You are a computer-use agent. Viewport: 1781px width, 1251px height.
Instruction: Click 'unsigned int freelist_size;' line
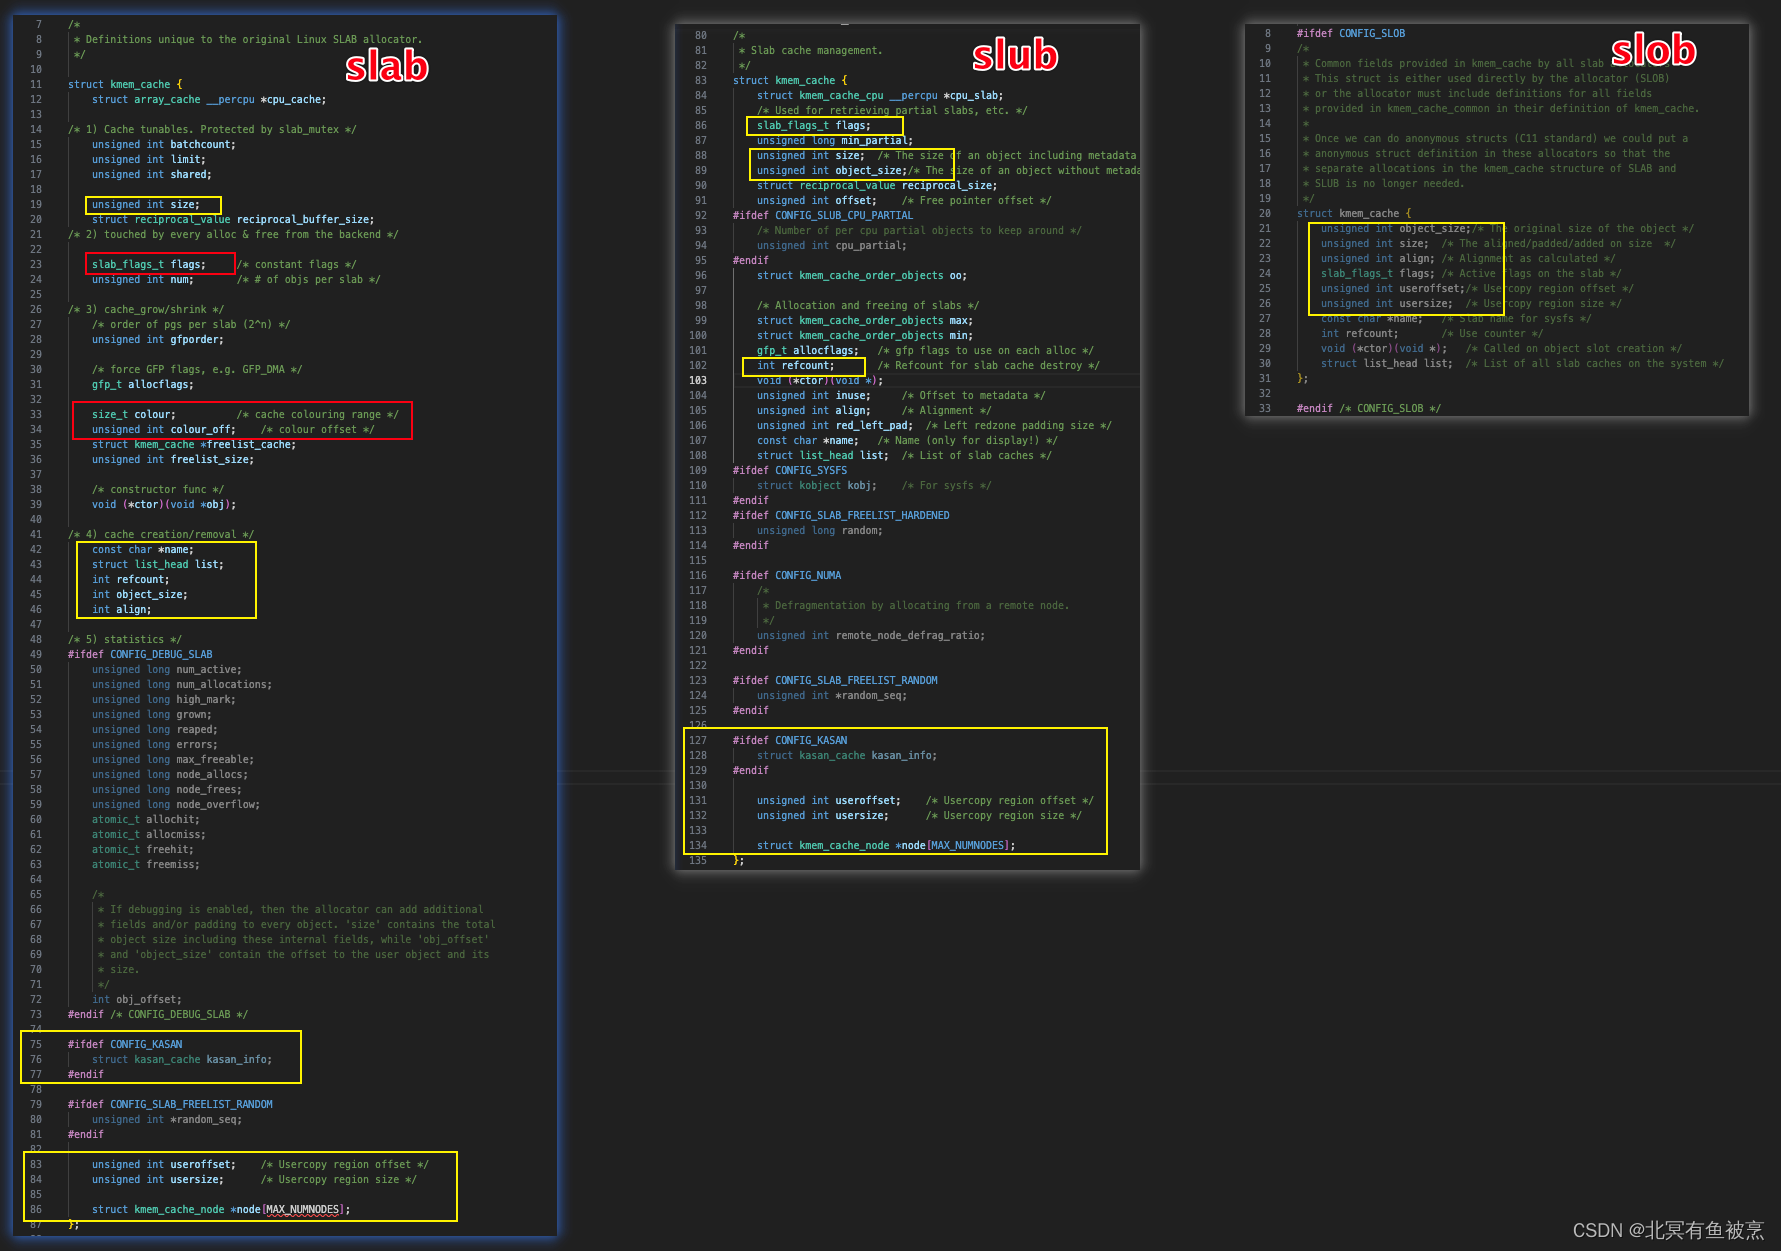tap(173, 459)
